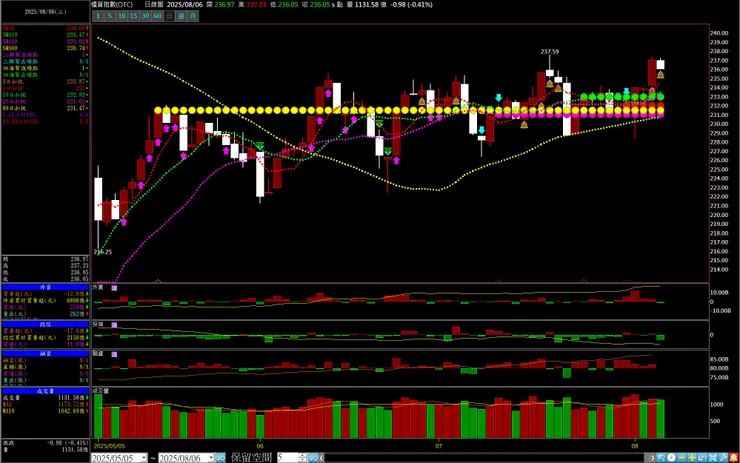The image size is (740, 463).
Task: Click the link icon after reserved space spinner
Action: point(313,457)
